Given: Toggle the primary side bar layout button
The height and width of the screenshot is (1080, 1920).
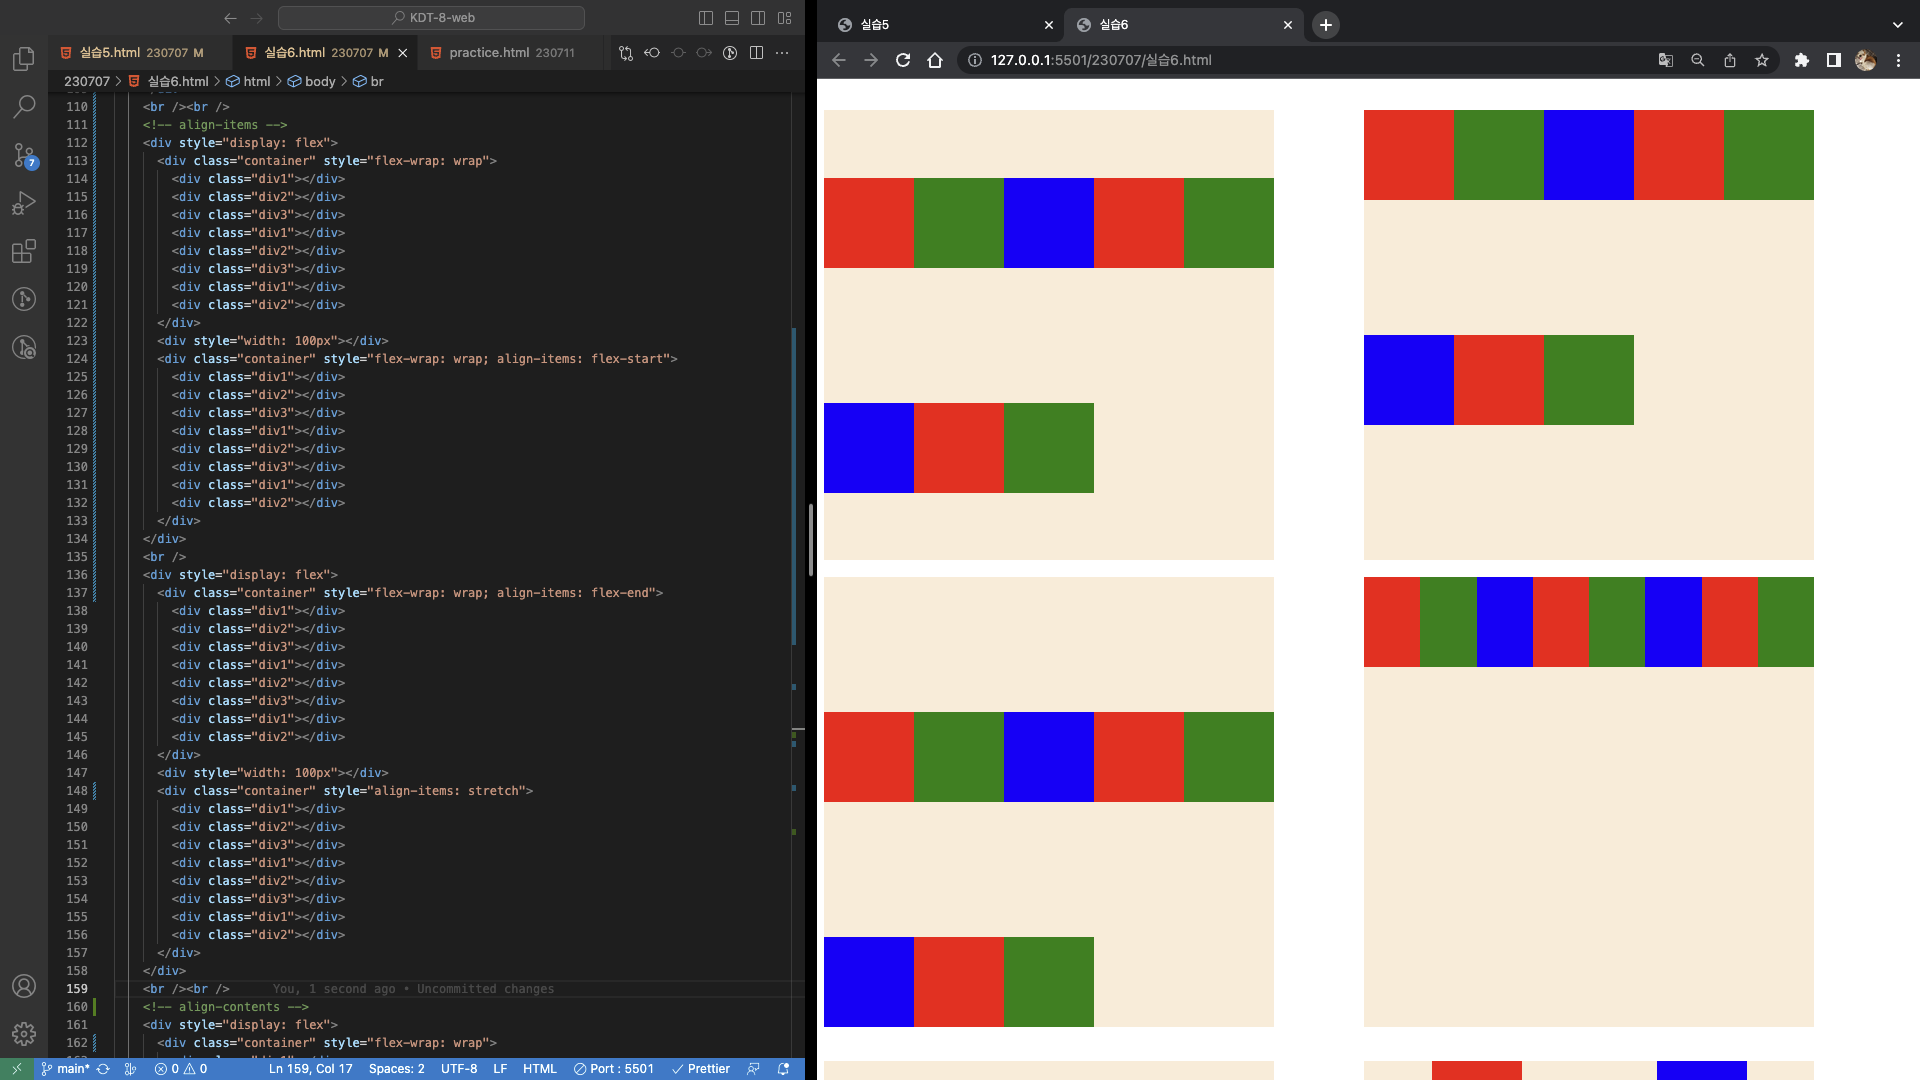Looking at the screenshot, I should tap(706, 18).
